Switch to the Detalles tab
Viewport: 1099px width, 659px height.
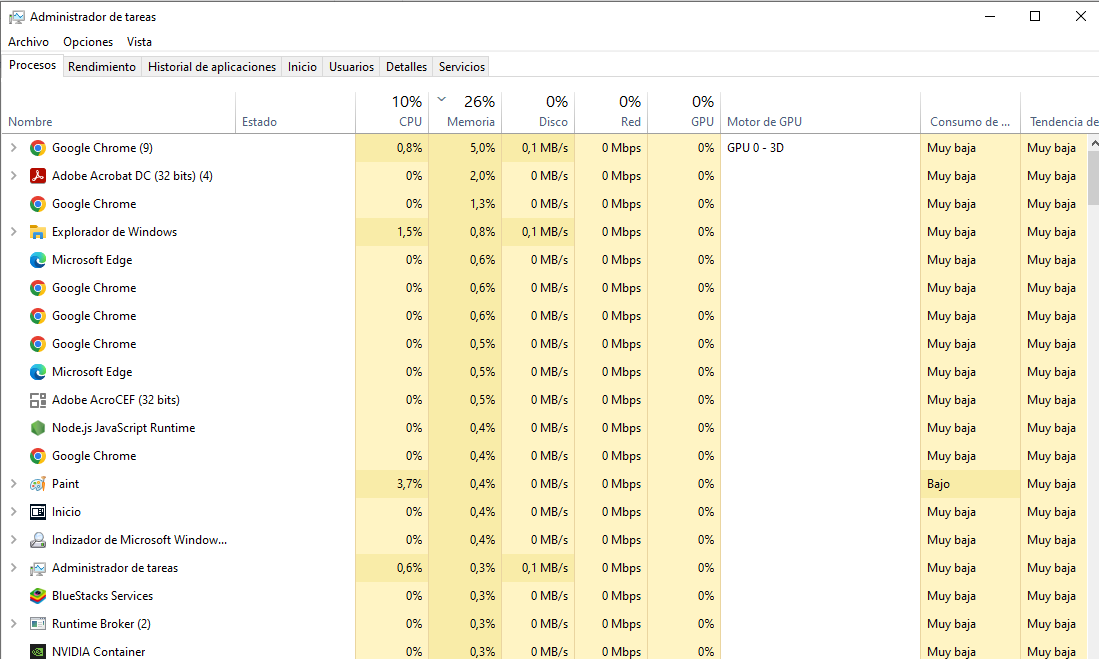point(407,67)
